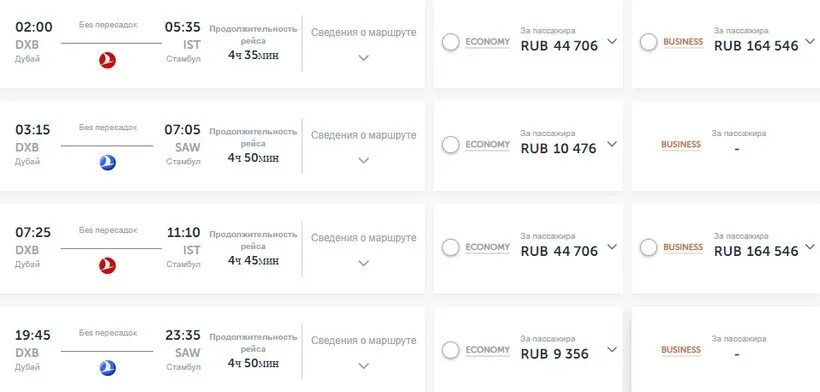This screenshot has width=820, height=392.
Task: Choose the Economy RUB 10 476 fare radio button
Action: pyautogui.click(x=450, y=145)
